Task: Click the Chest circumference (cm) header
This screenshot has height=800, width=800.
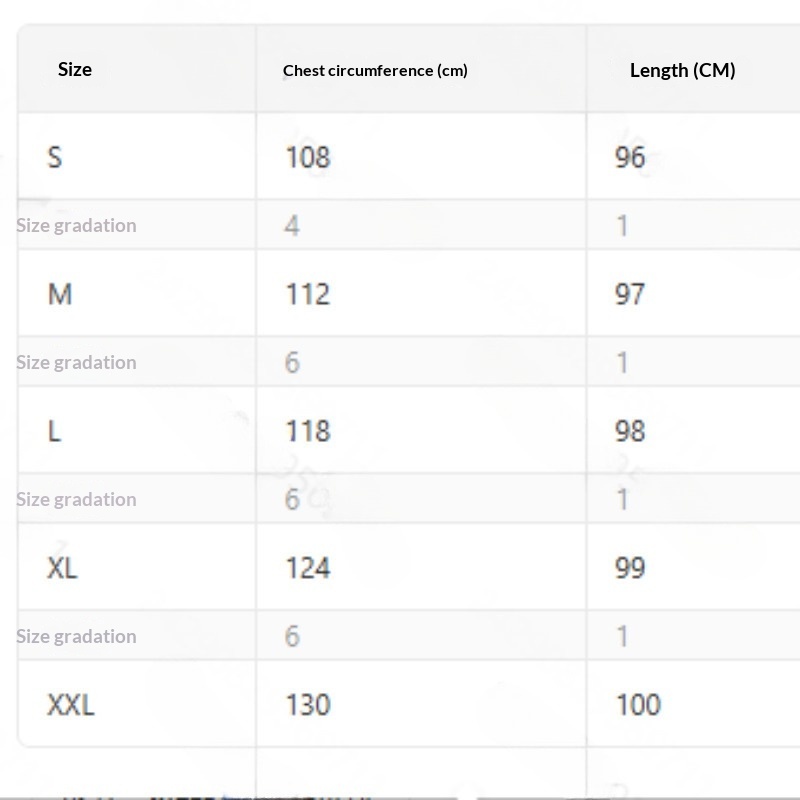Action: 375,70
